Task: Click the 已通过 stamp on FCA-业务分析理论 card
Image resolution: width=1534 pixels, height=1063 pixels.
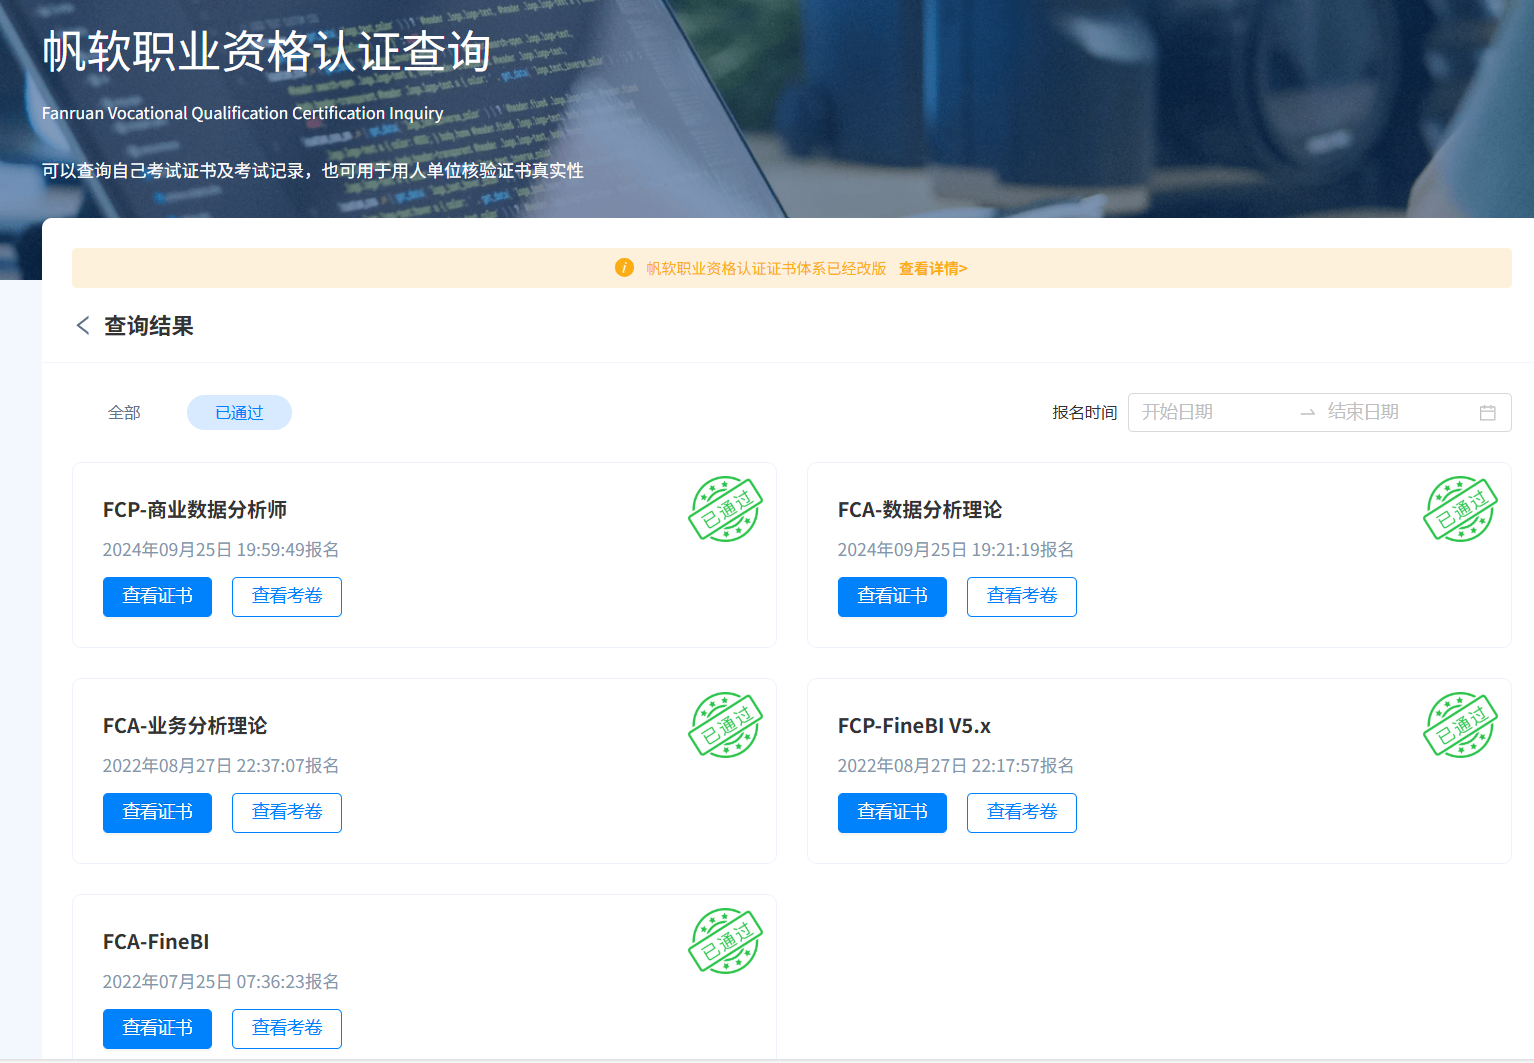Action: 726,725
